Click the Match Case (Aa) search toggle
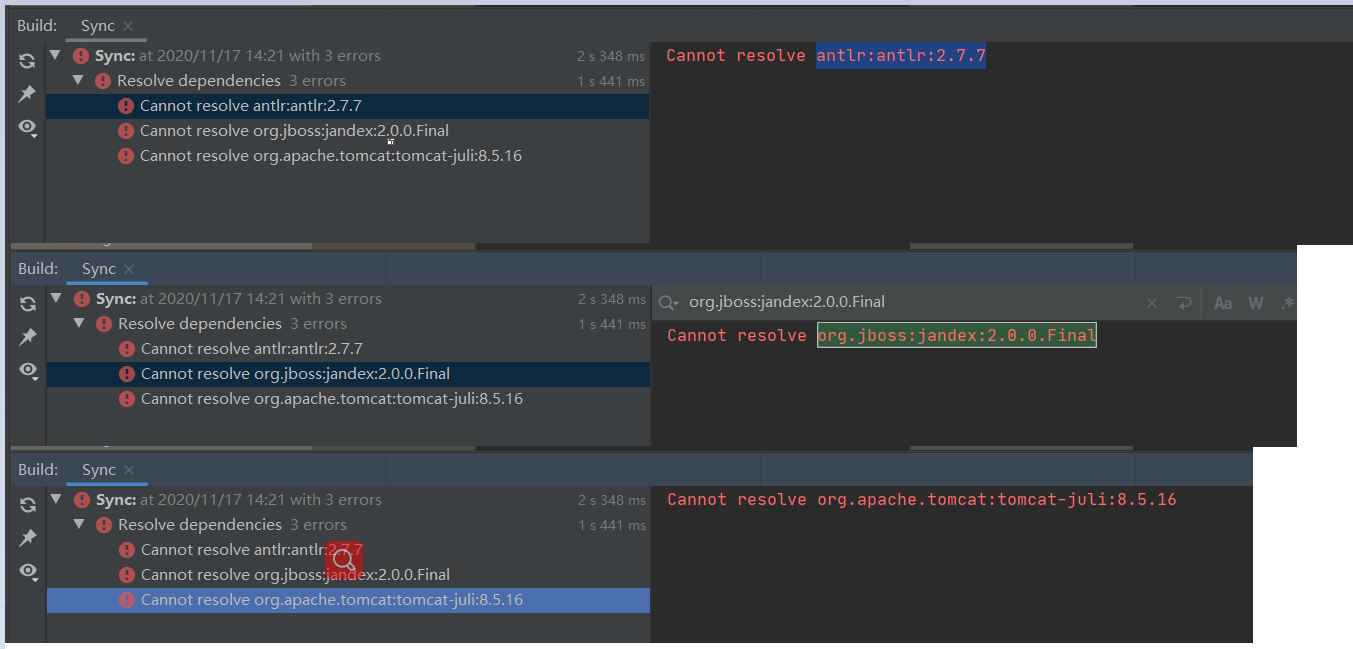The width and height of the screenshot is (1353, 649). pyautogui.click(x=1222, y=303)
